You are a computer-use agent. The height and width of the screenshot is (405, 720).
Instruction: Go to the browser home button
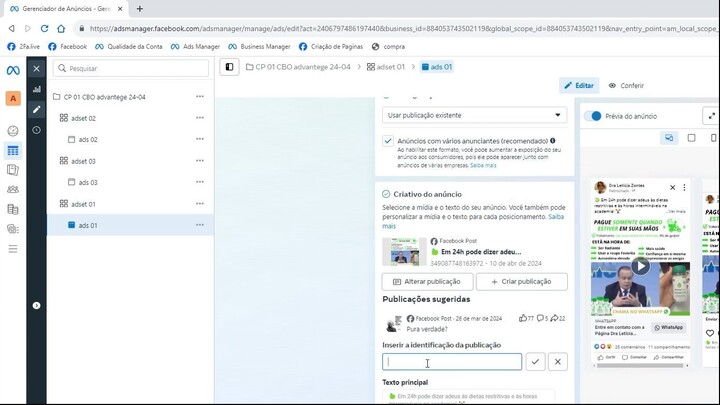pyautogui.click(x=61, y=28)
